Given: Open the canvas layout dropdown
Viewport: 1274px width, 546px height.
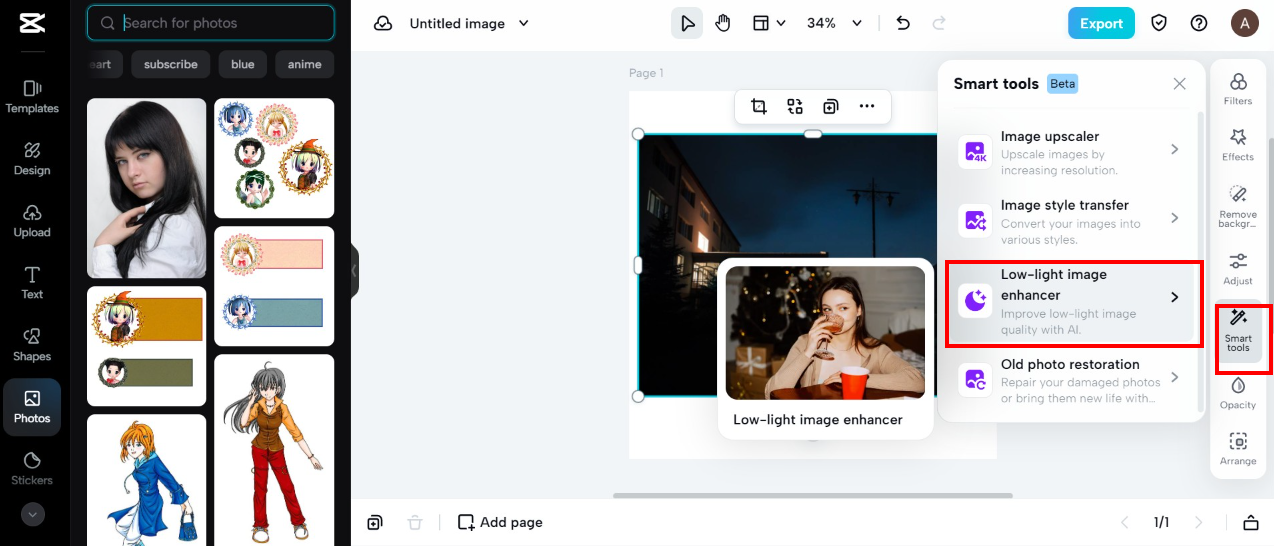Looking at the screenshot, I should 768,23.
